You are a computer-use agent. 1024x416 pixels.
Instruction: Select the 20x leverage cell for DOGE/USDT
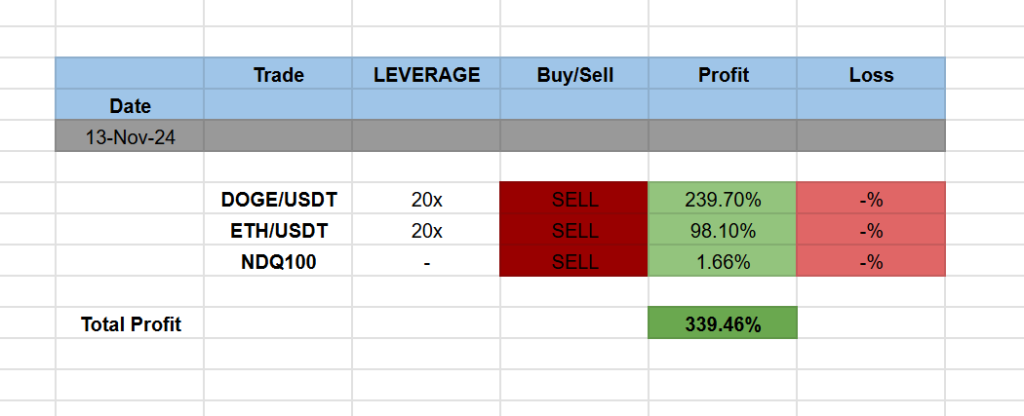[426, 199]
